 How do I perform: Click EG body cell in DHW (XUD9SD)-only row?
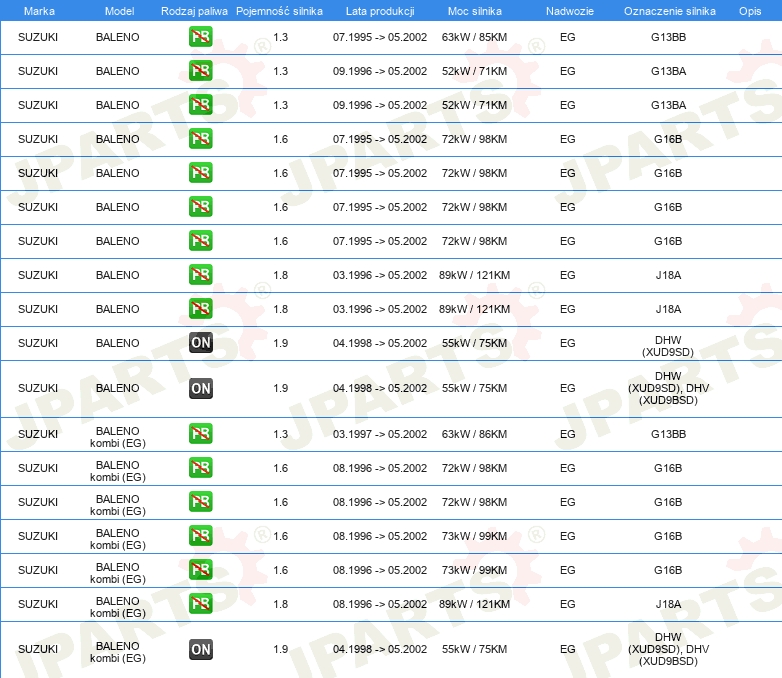pyautogui.click(x=568, y=343)
